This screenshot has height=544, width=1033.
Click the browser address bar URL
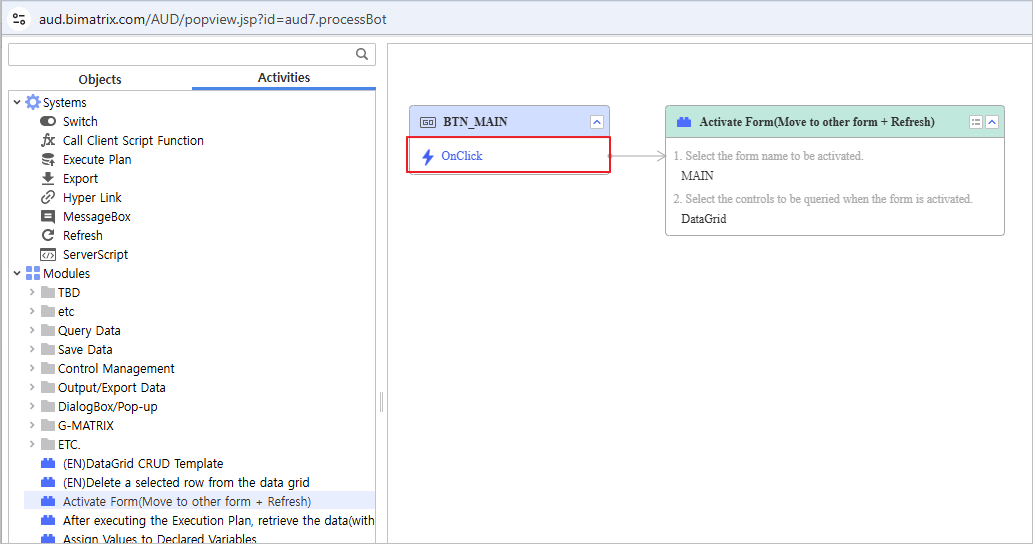click(x=213, y=19)
